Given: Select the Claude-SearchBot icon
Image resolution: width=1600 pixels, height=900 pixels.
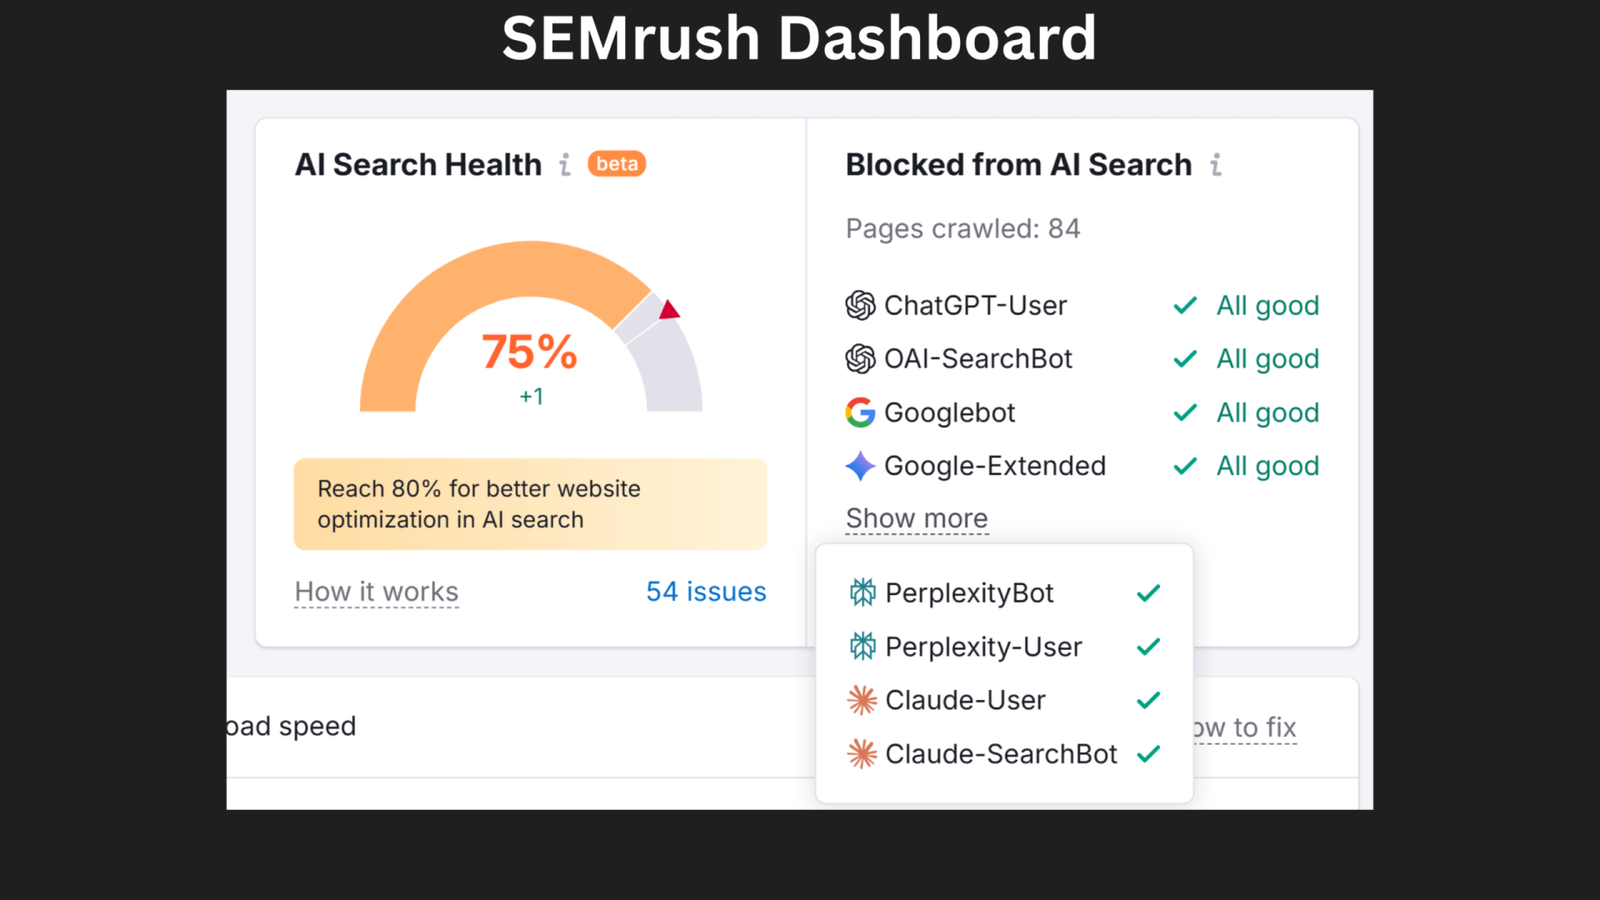Looking at the screenshot, I should pyautogui.click(x=862, y=754).
